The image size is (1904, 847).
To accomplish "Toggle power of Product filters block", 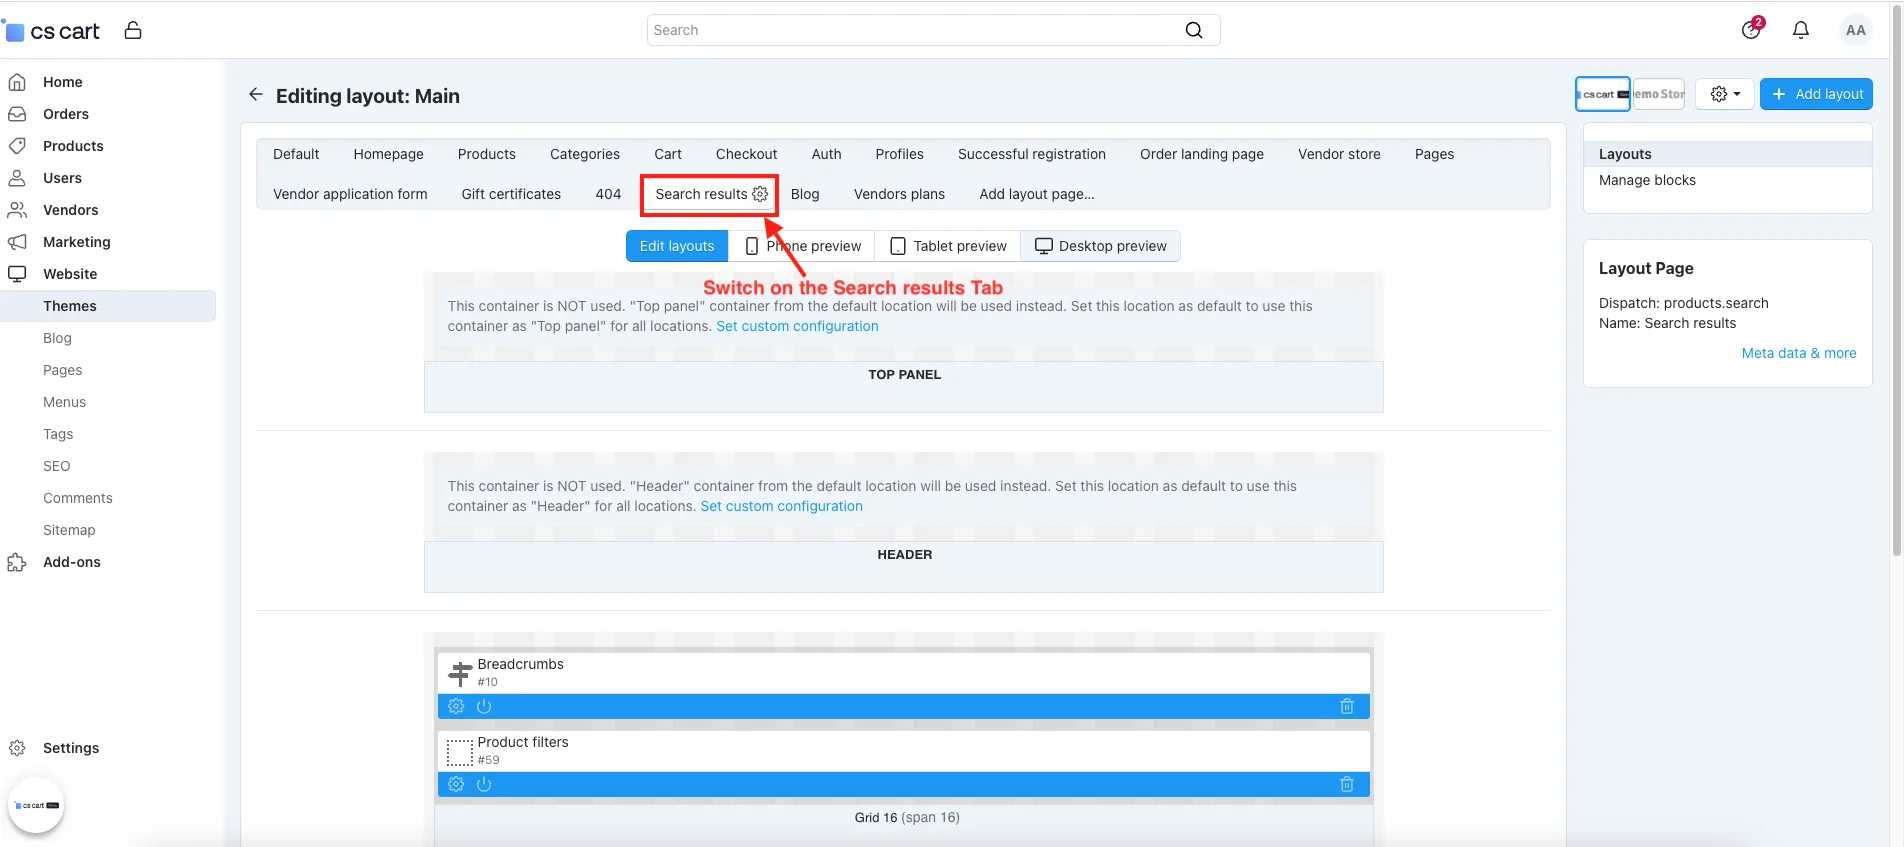I will tap(484, 784).
